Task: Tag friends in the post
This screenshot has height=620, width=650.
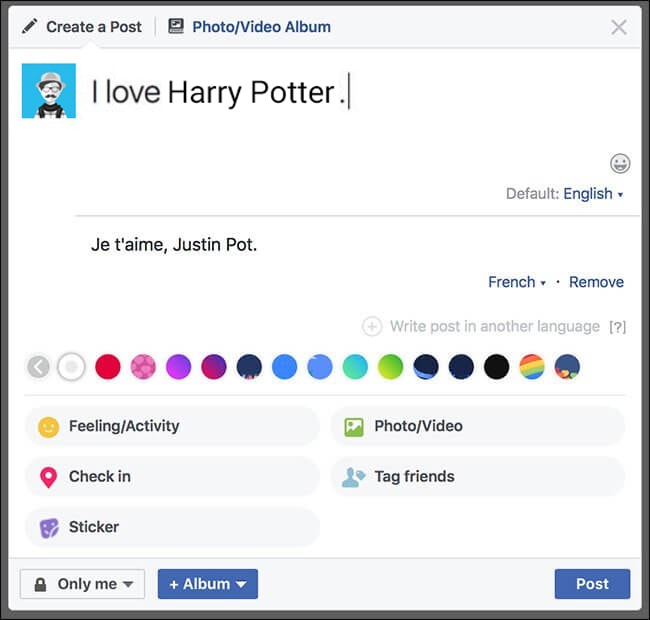Action: point(478,477)
